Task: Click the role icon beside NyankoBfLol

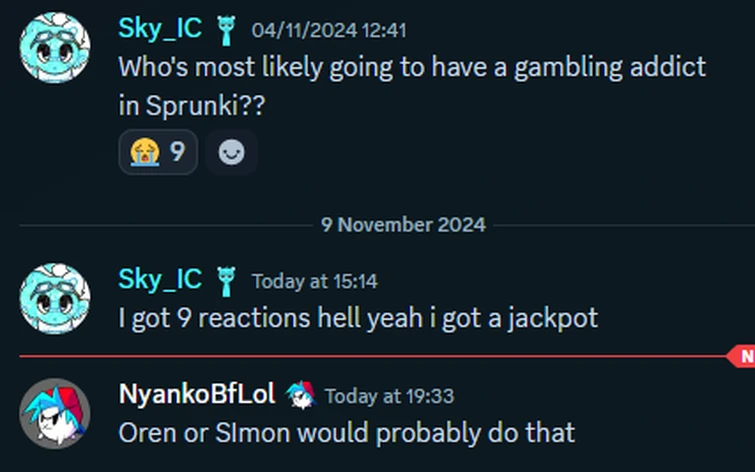Action: click(299, 396)
